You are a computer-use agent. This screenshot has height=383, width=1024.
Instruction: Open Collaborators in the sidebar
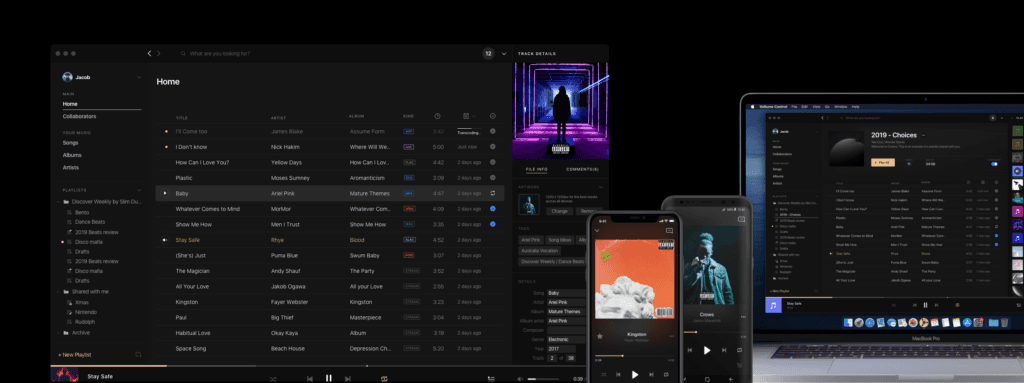pos(80,116)
